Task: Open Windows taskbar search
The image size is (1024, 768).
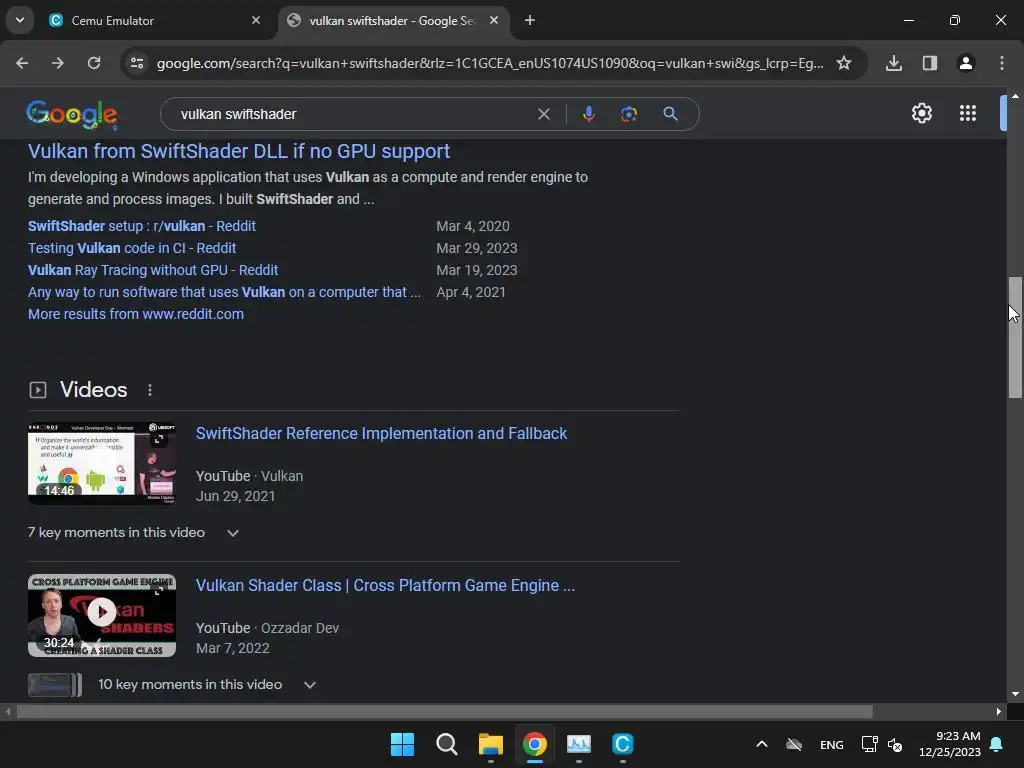Action: coord(447,744)
